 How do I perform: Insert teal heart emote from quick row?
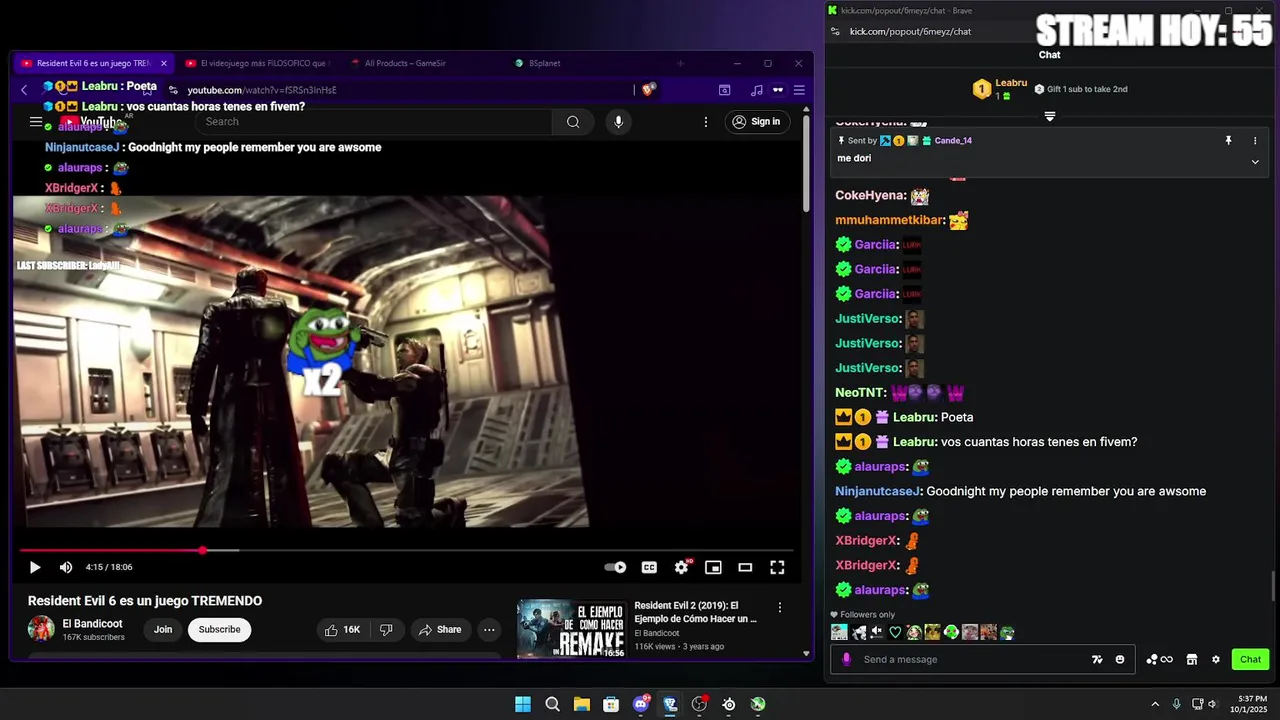pos(895,632)
